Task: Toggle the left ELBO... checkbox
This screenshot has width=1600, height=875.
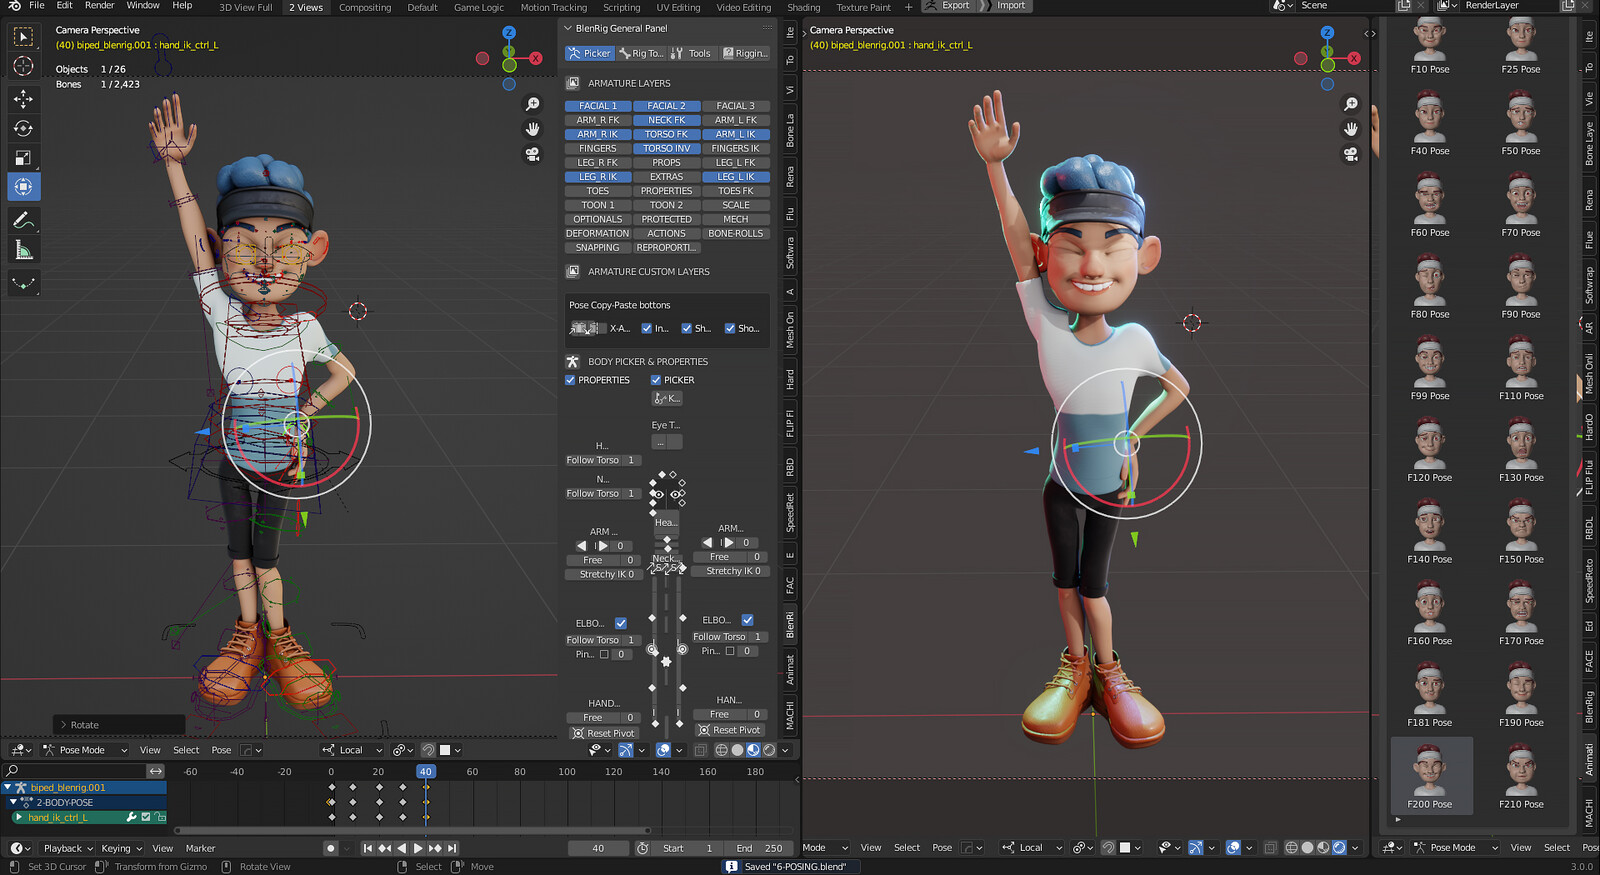Action: coord(621,623)
